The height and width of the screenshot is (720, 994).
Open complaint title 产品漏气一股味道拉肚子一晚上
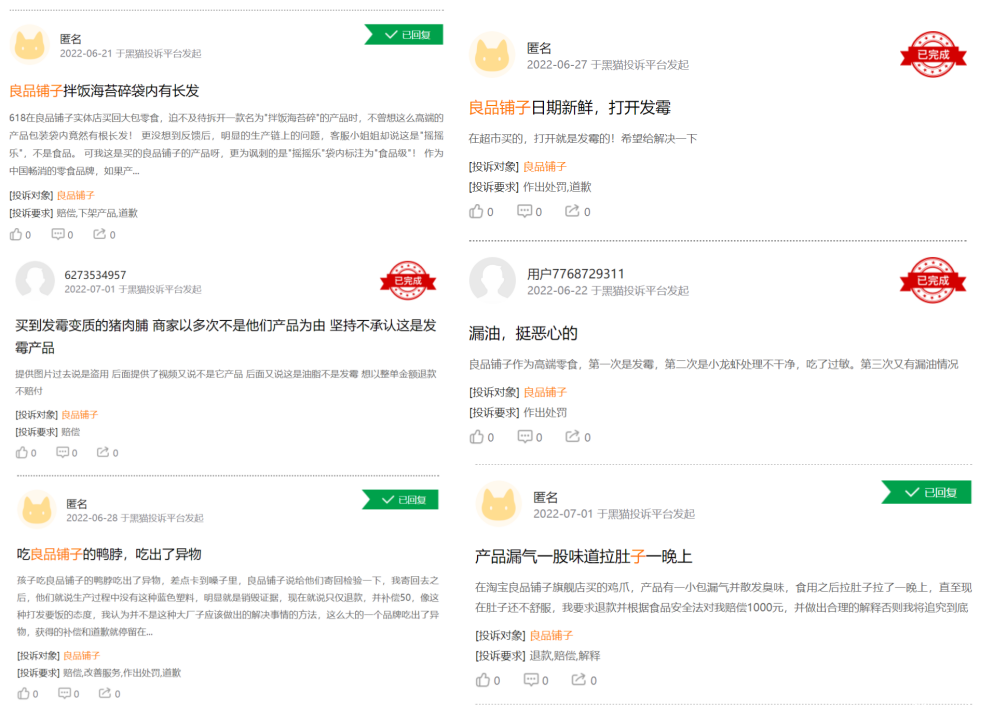583,556
